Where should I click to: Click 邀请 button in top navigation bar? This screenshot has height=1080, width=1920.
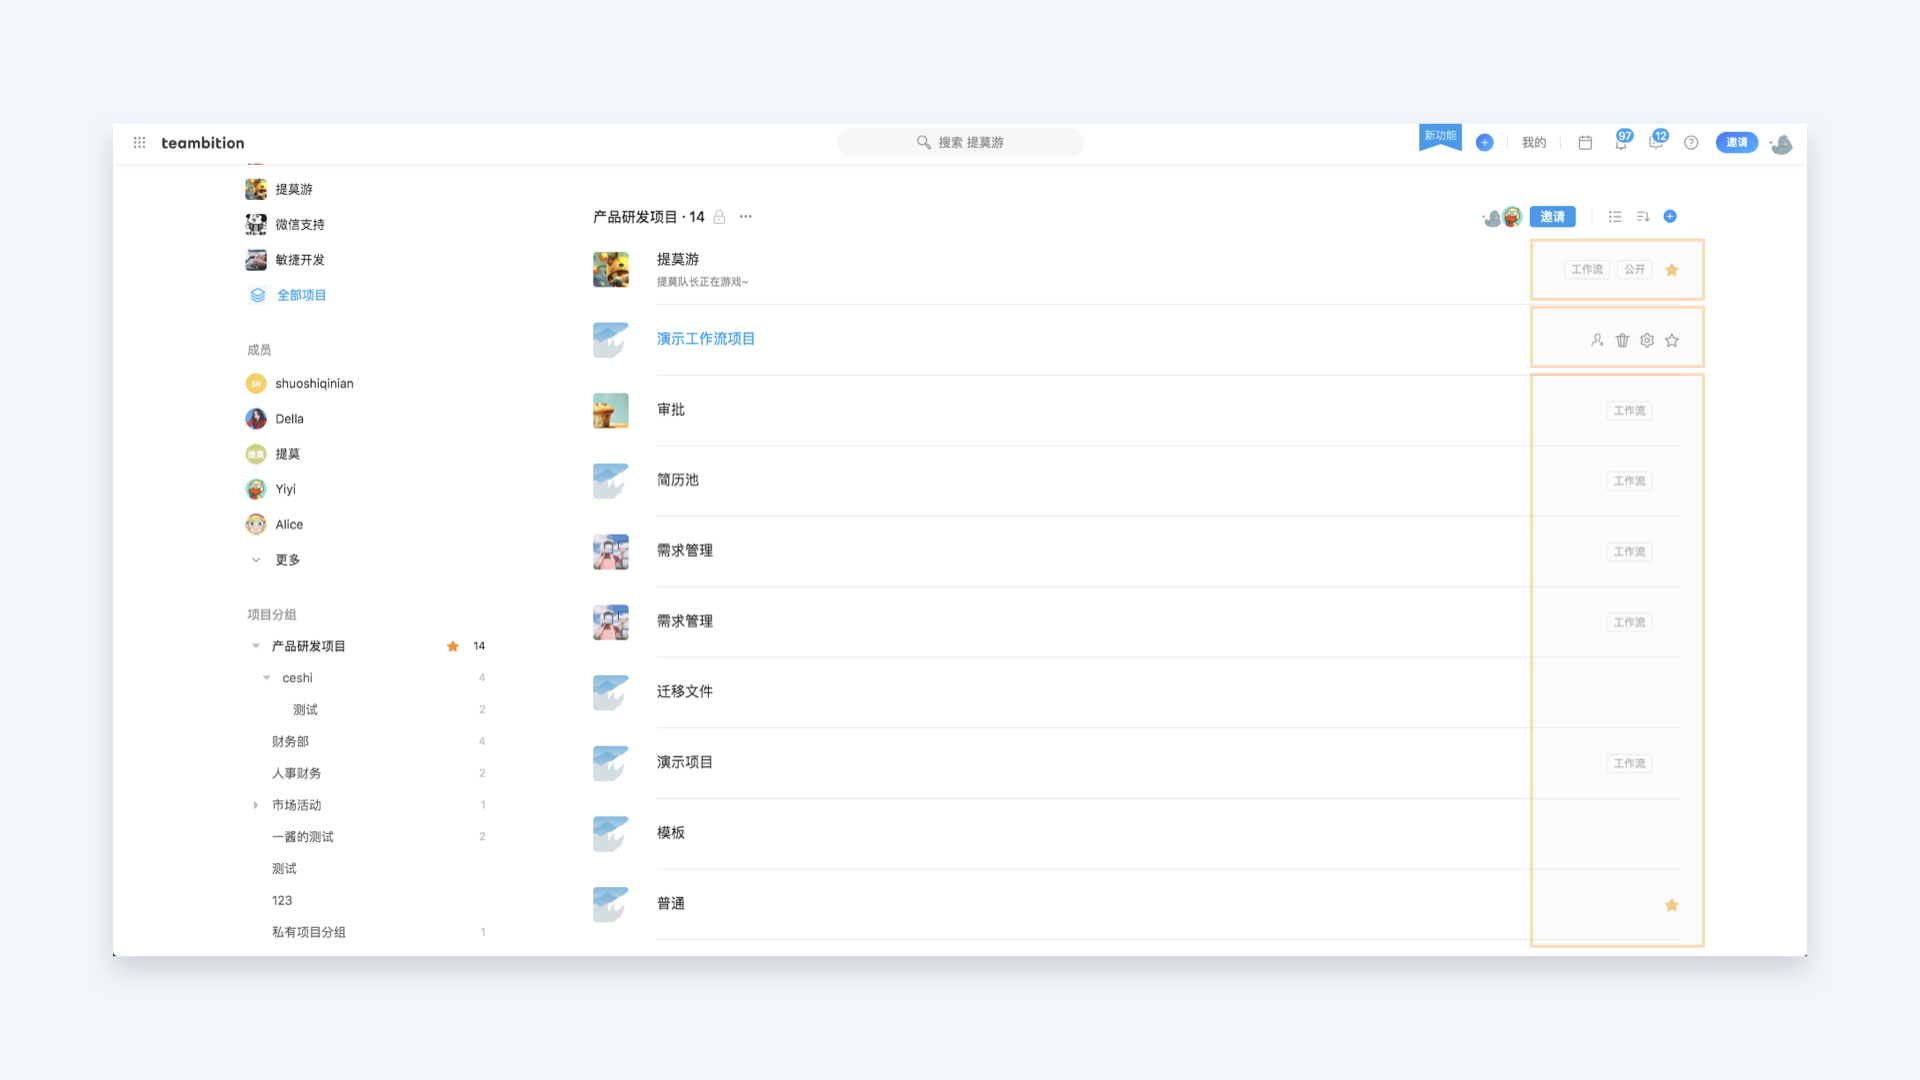[1737, 143]
